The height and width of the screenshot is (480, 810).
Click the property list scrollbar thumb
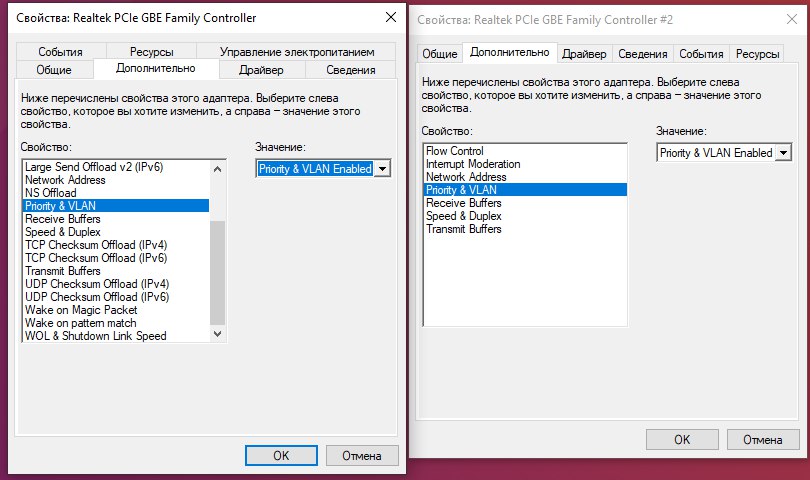217,273
